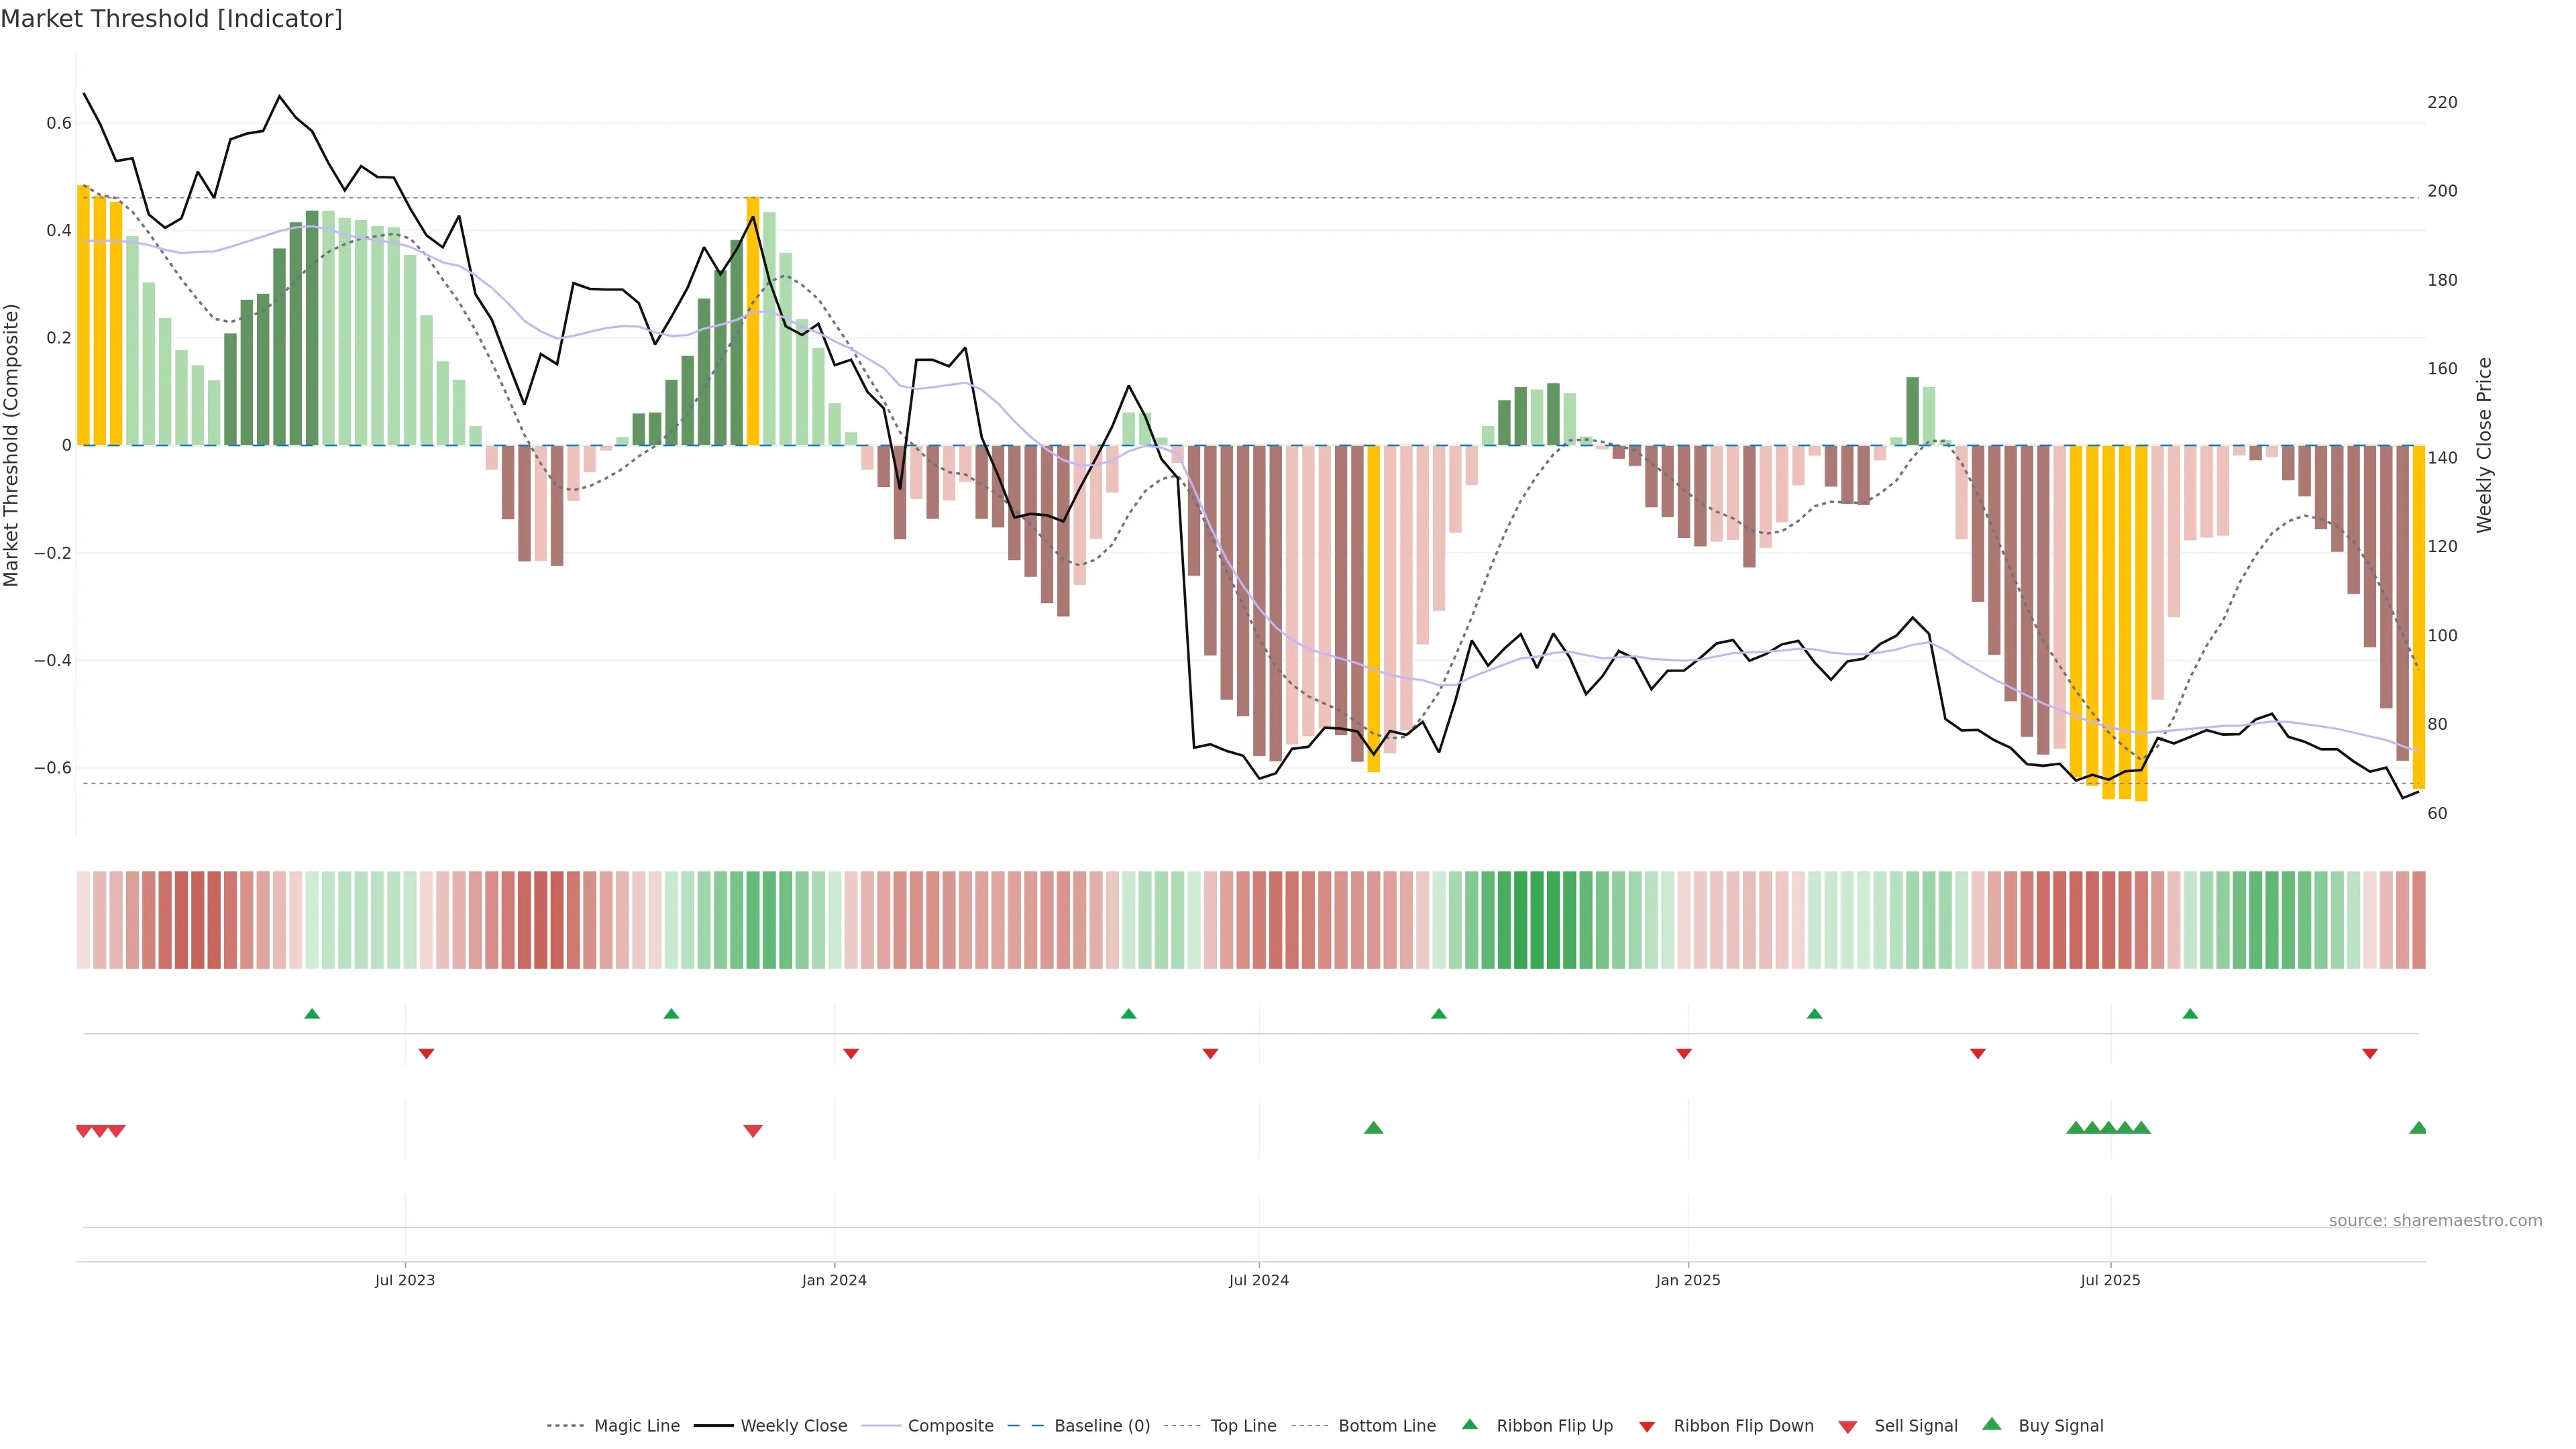Click the Market Threshold [Indicator] title
The width and height of the screenshot is (2576, 1449).
point(171,19)
